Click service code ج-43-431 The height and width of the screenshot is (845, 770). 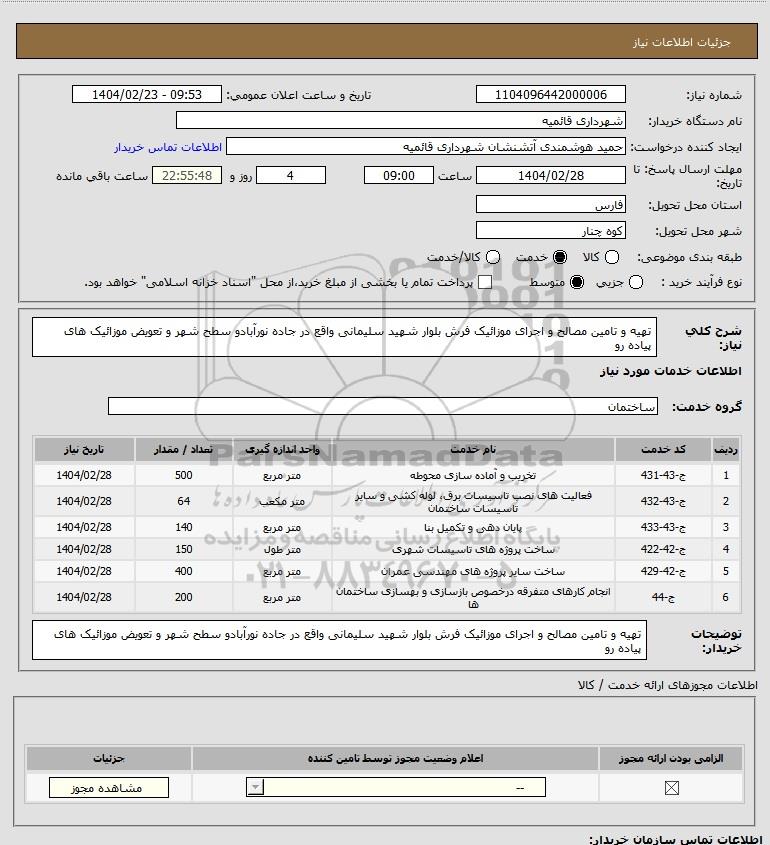pyautogui.click(x=663, y=475)
